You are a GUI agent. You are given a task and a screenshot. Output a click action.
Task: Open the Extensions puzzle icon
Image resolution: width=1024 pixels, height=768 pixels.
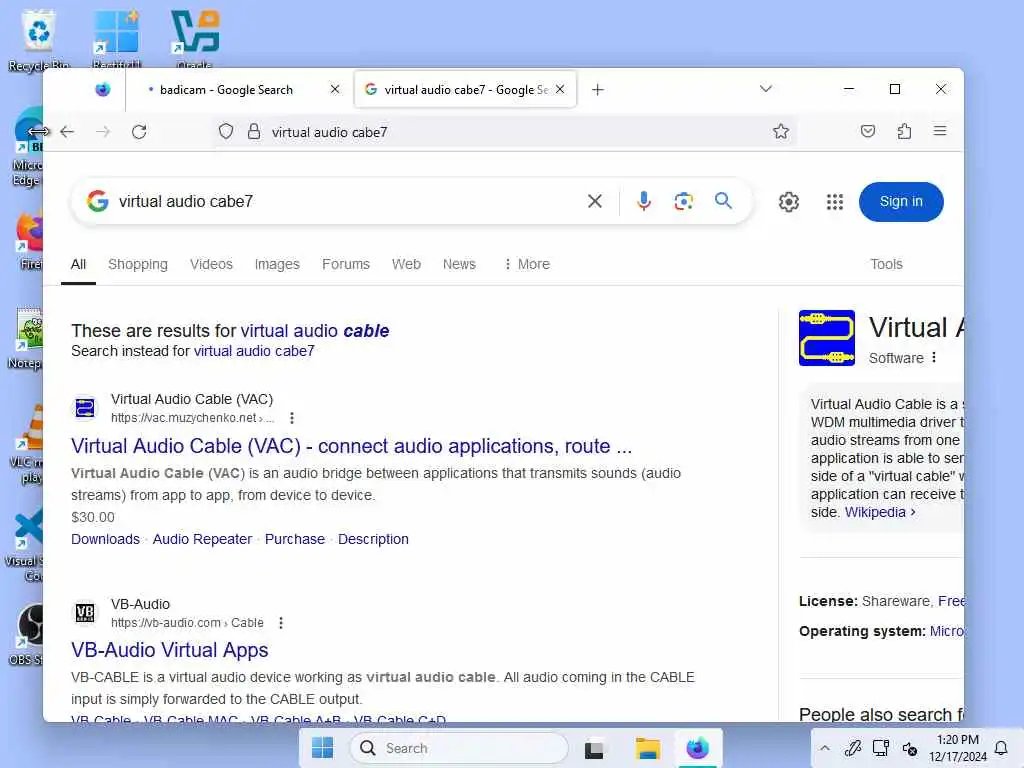pos(904,131)
